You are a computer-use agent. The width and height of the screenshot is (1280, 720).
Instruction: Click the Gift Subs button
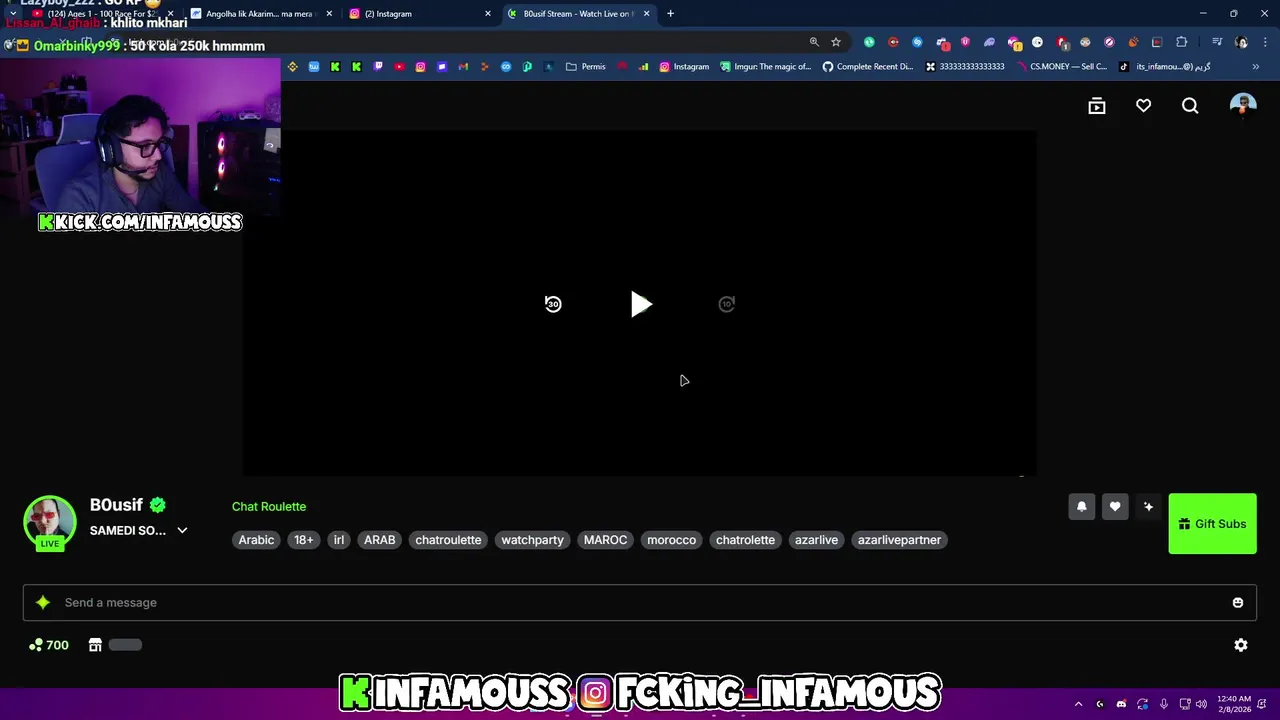(1212, 524)
